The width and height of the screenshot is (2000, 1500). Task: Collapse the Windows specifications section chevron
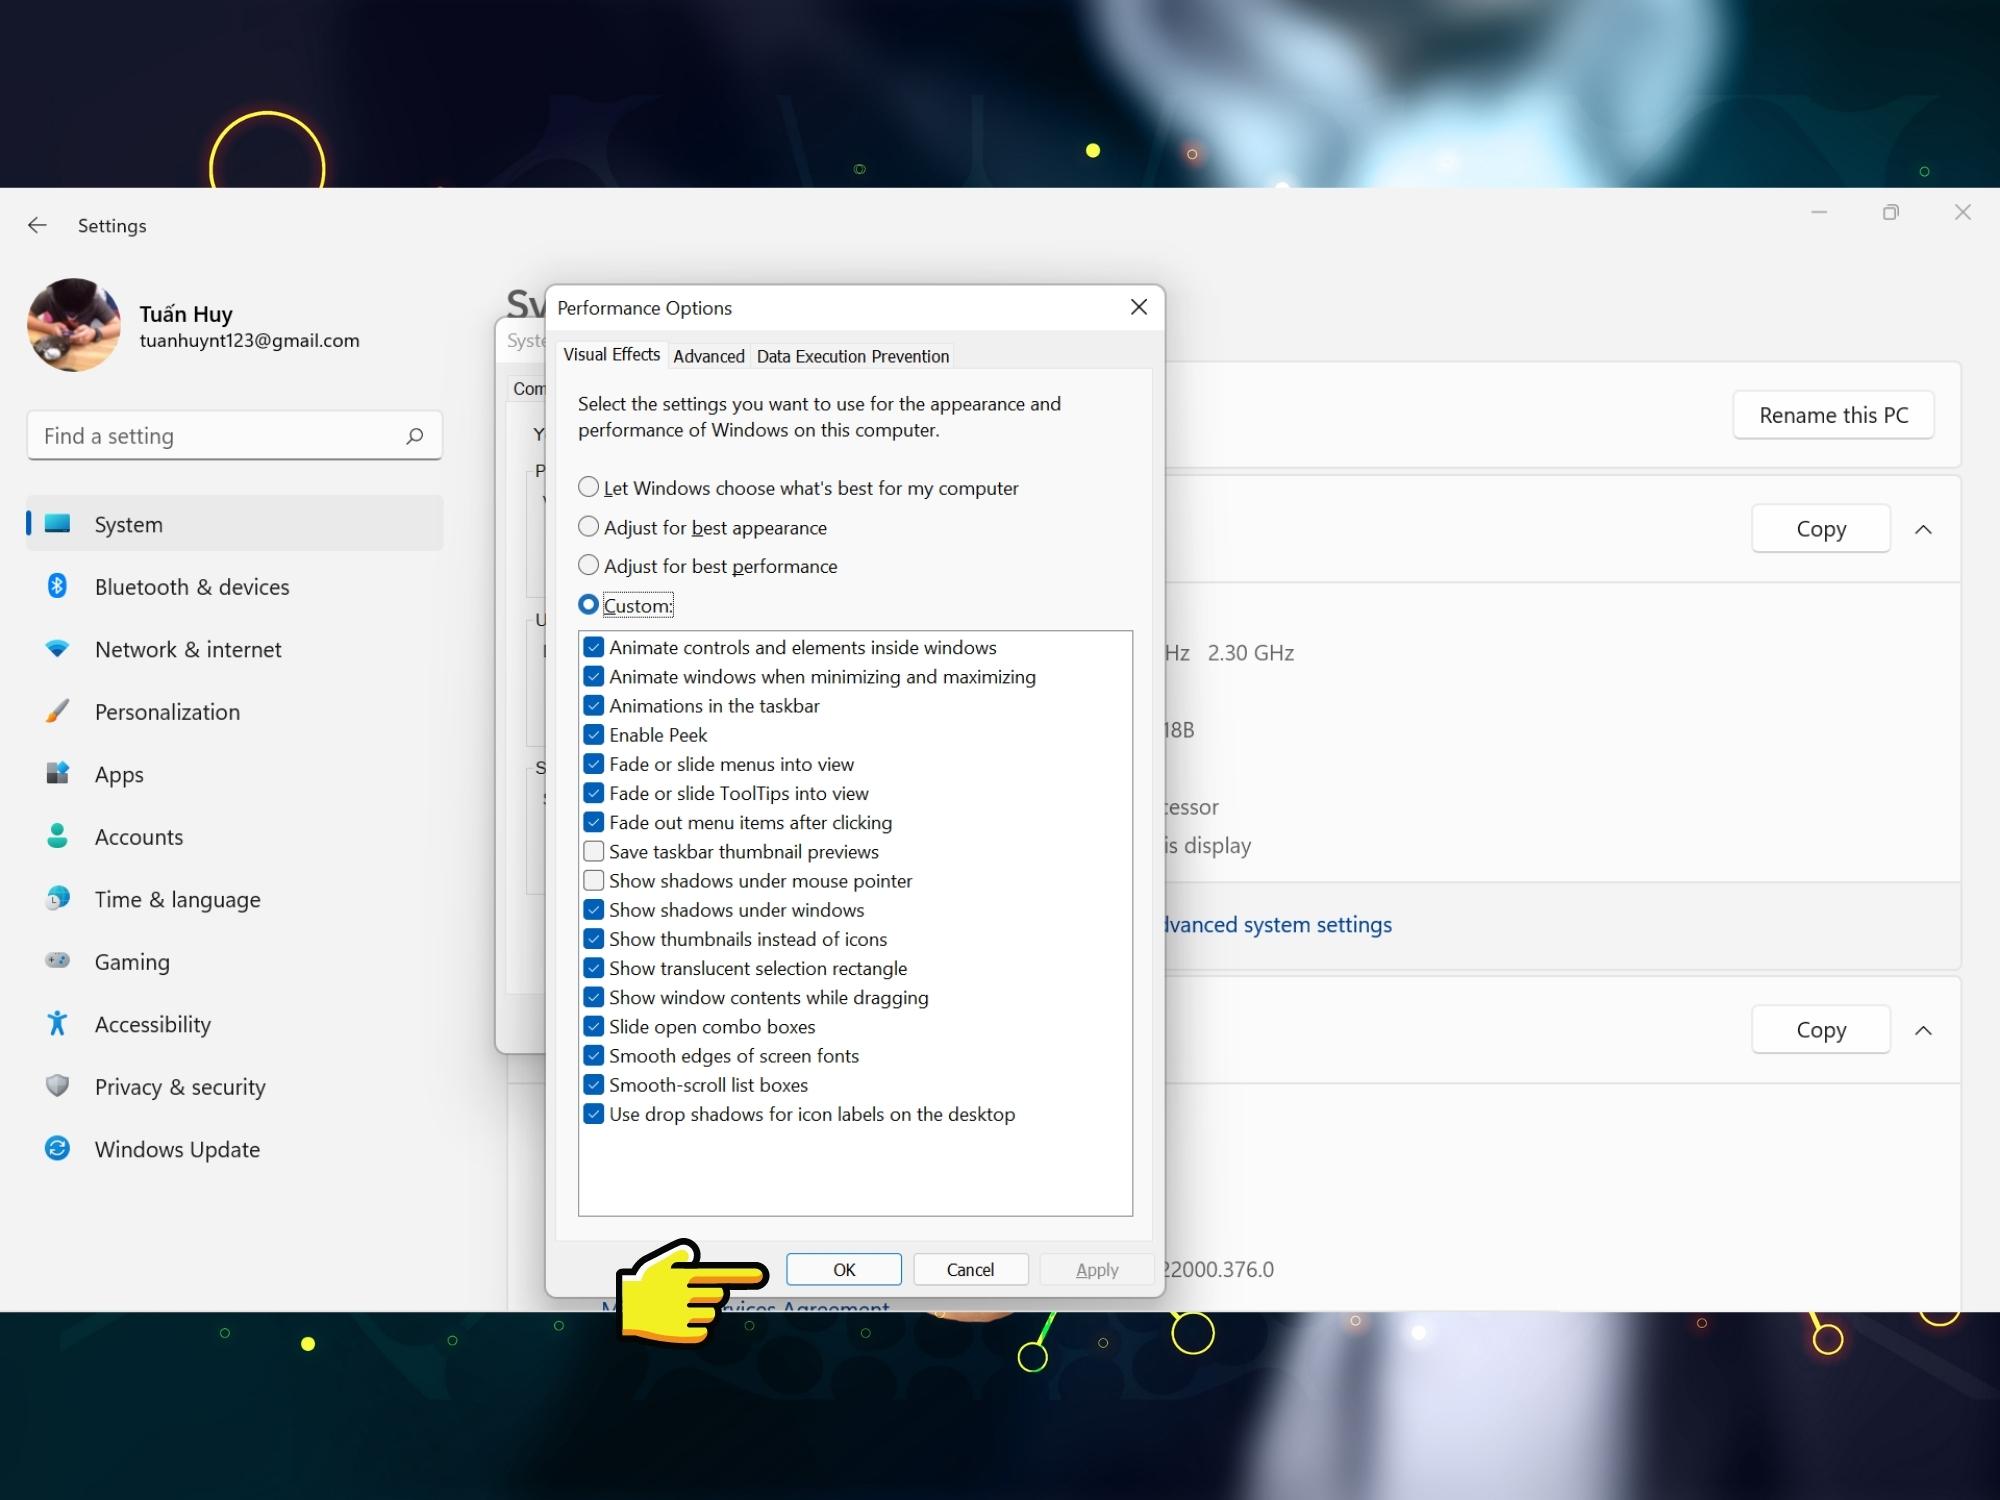[1923, 1030]
